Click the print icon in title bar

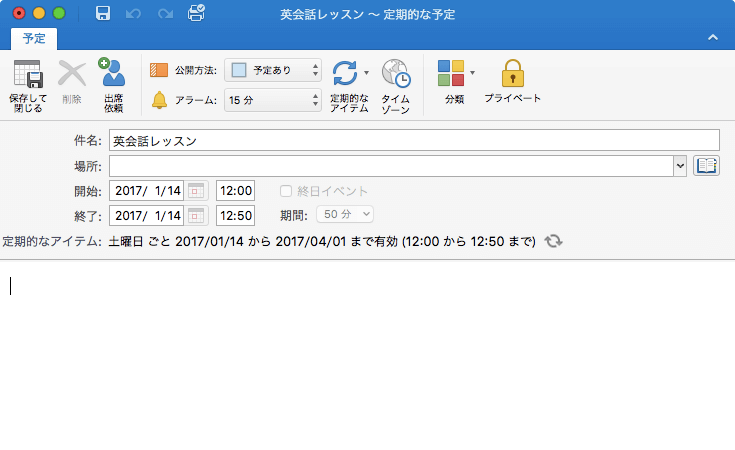point(196,13)
